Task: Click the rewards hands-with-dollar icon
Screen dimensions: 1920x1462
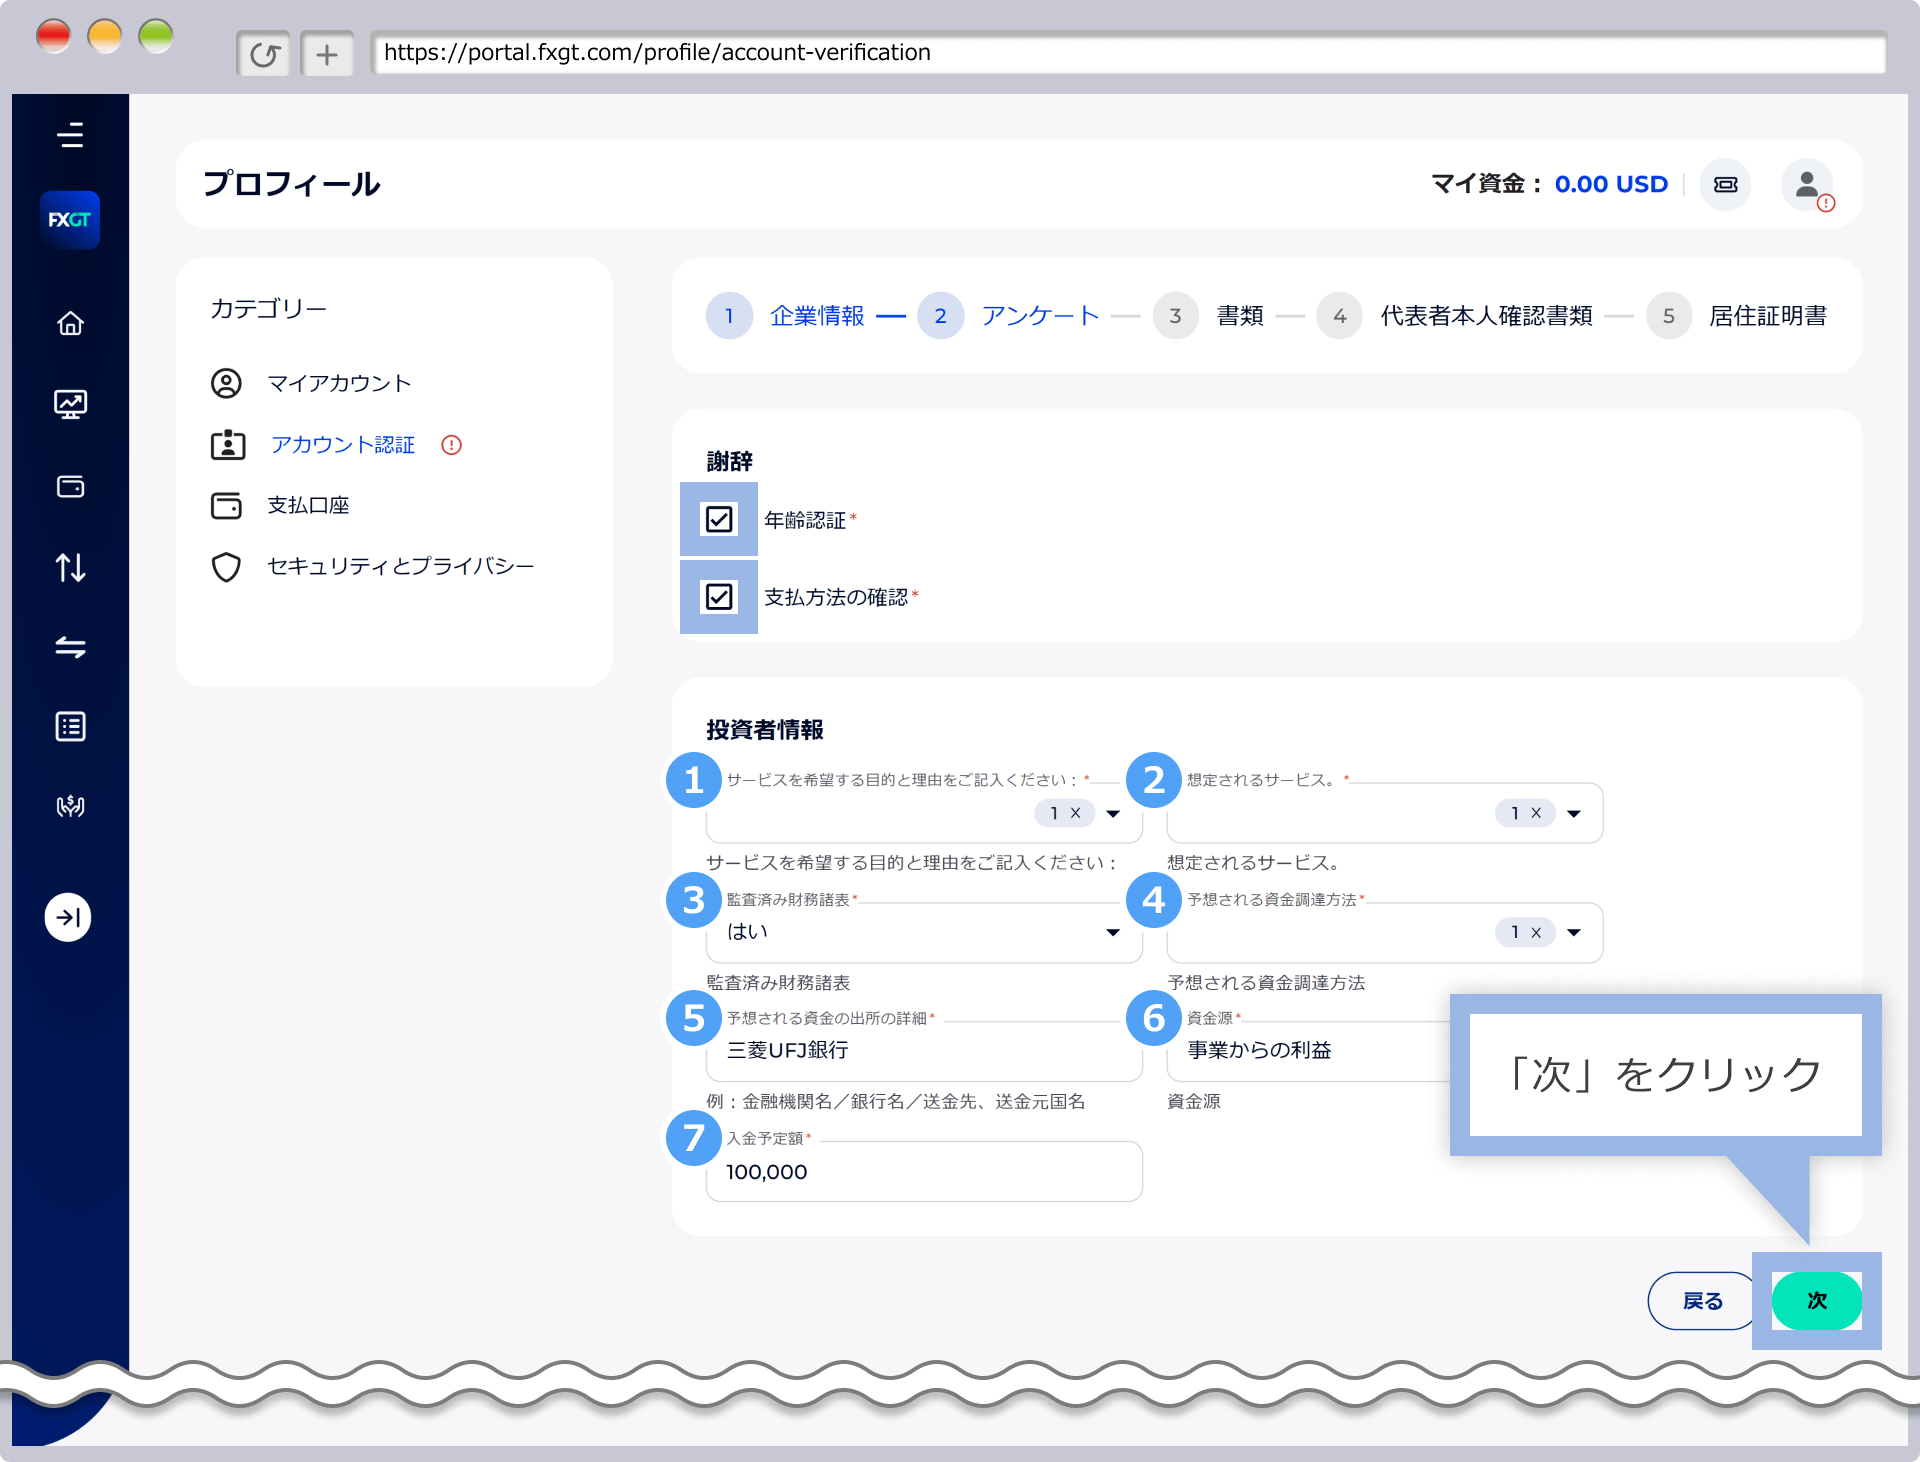Action: pyautogui.click(x=70, y=806)
